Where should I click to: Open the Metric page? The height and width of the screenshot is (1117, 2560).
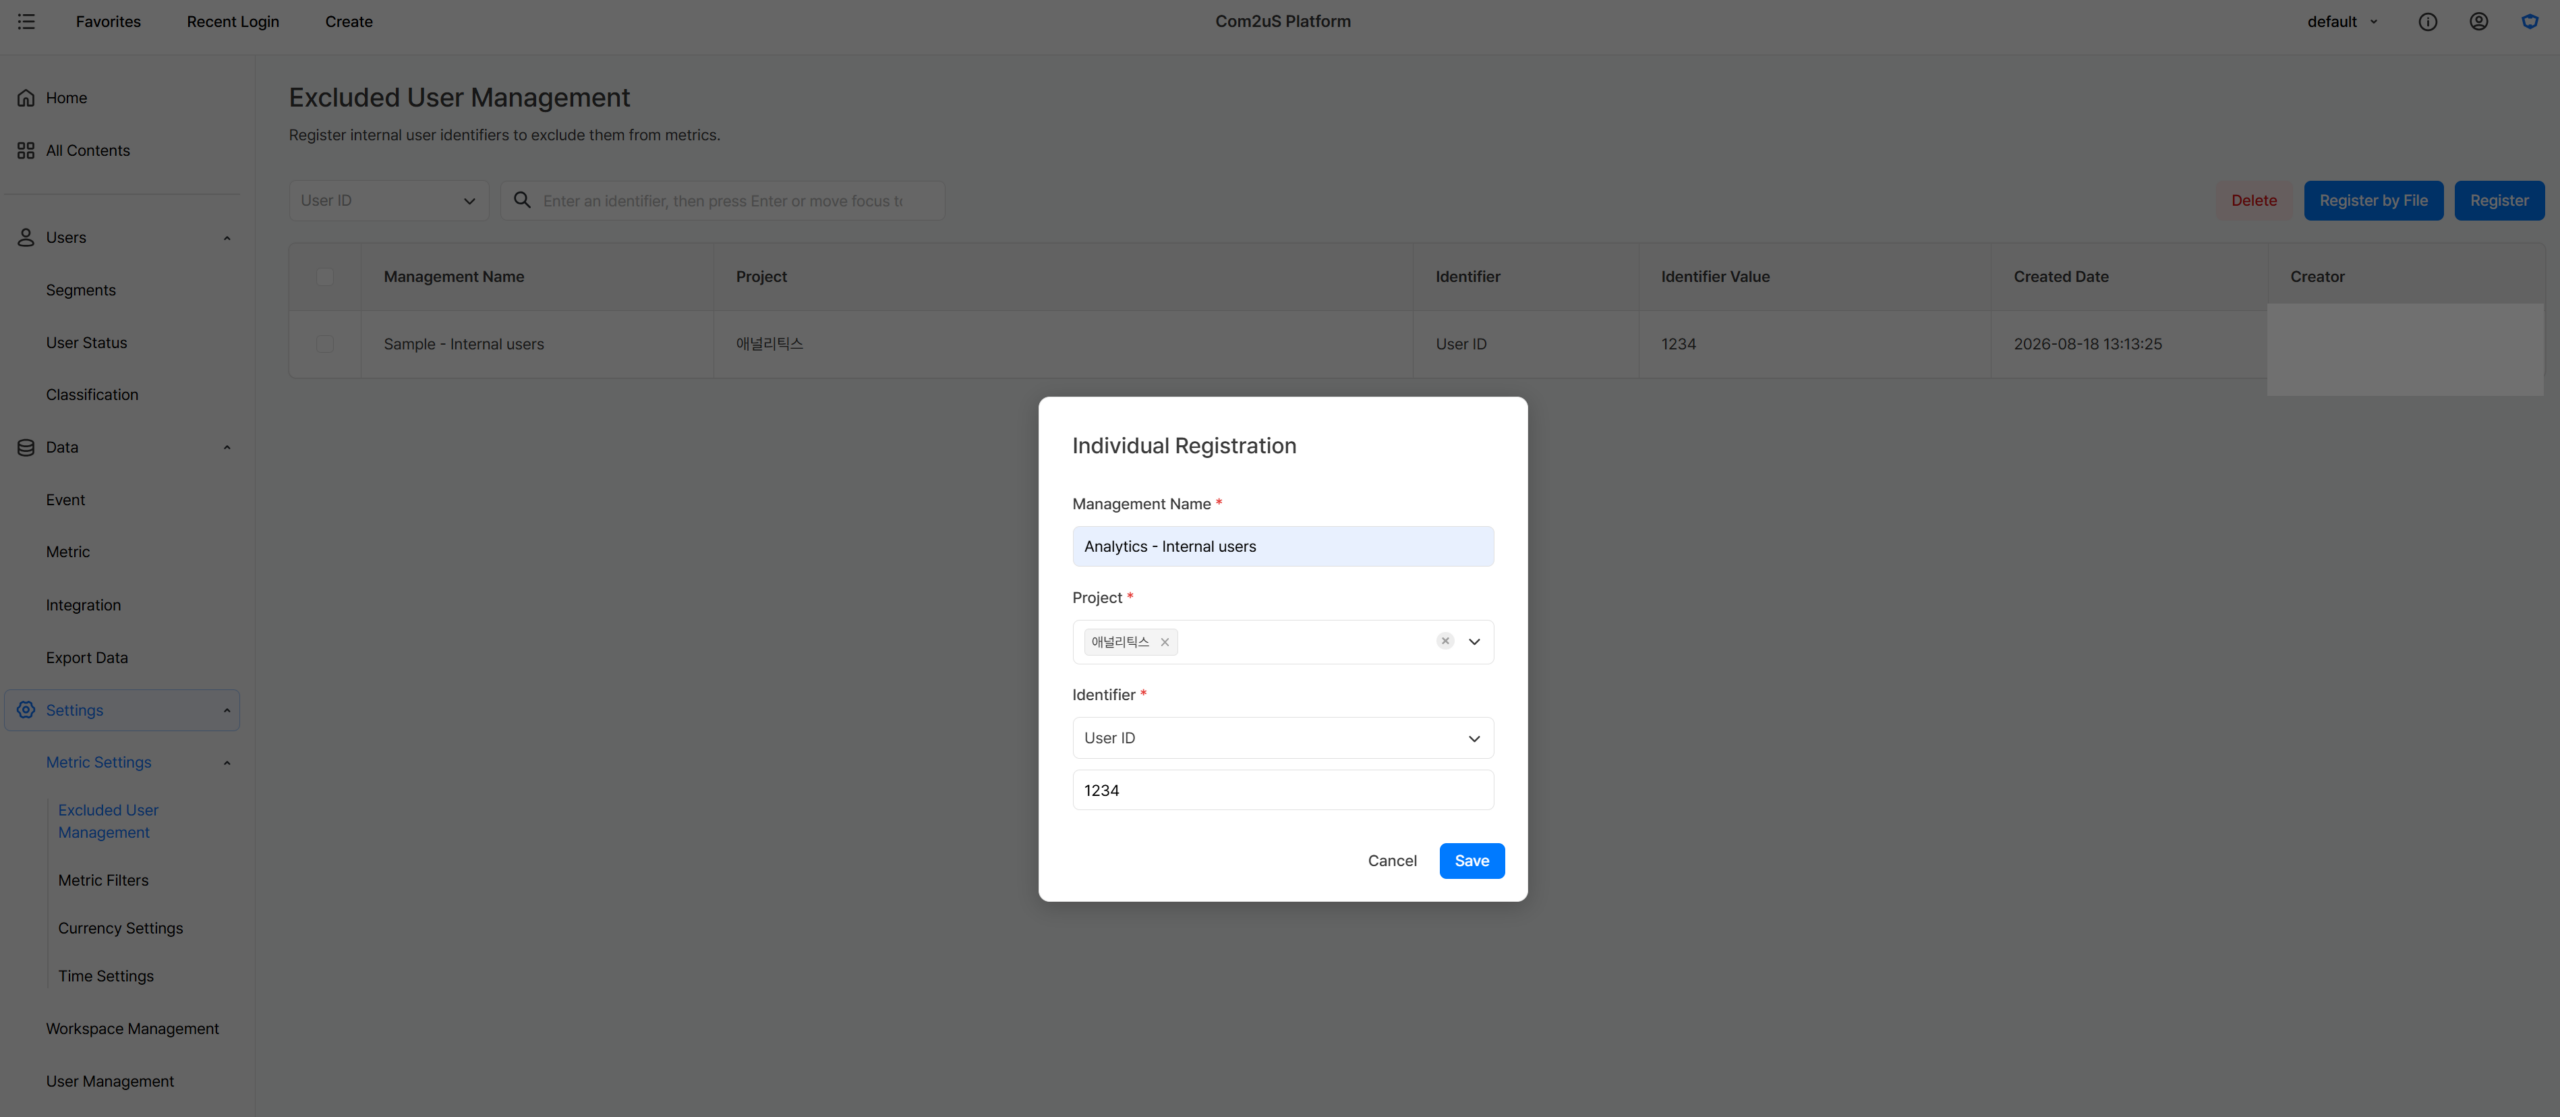68,552
